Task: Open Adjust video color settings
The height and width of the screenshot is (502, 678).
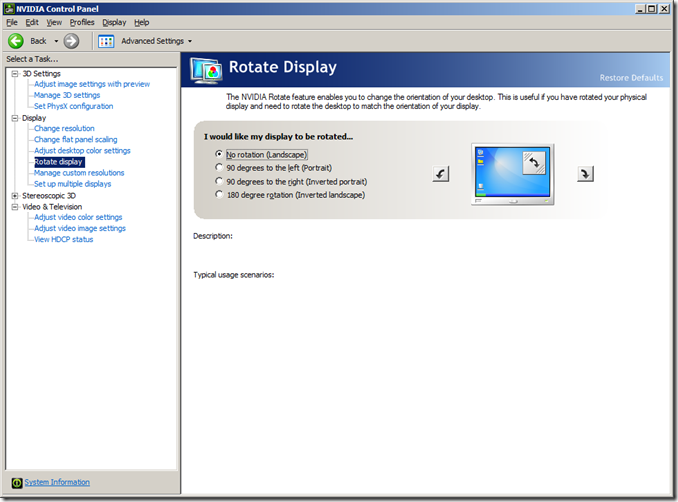Action: pyautogui.click(x=78, y=217)
